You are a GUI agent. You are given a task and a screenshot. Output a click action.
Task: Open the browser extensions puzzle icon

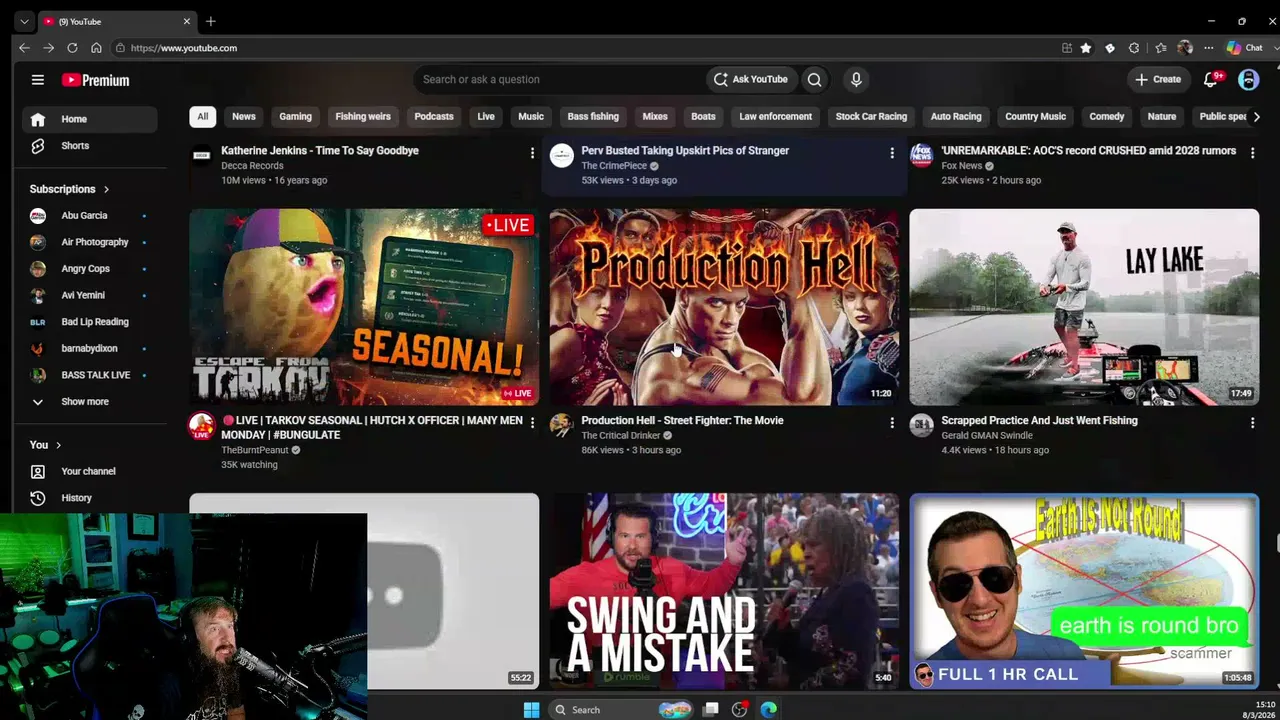point(1134,48)
